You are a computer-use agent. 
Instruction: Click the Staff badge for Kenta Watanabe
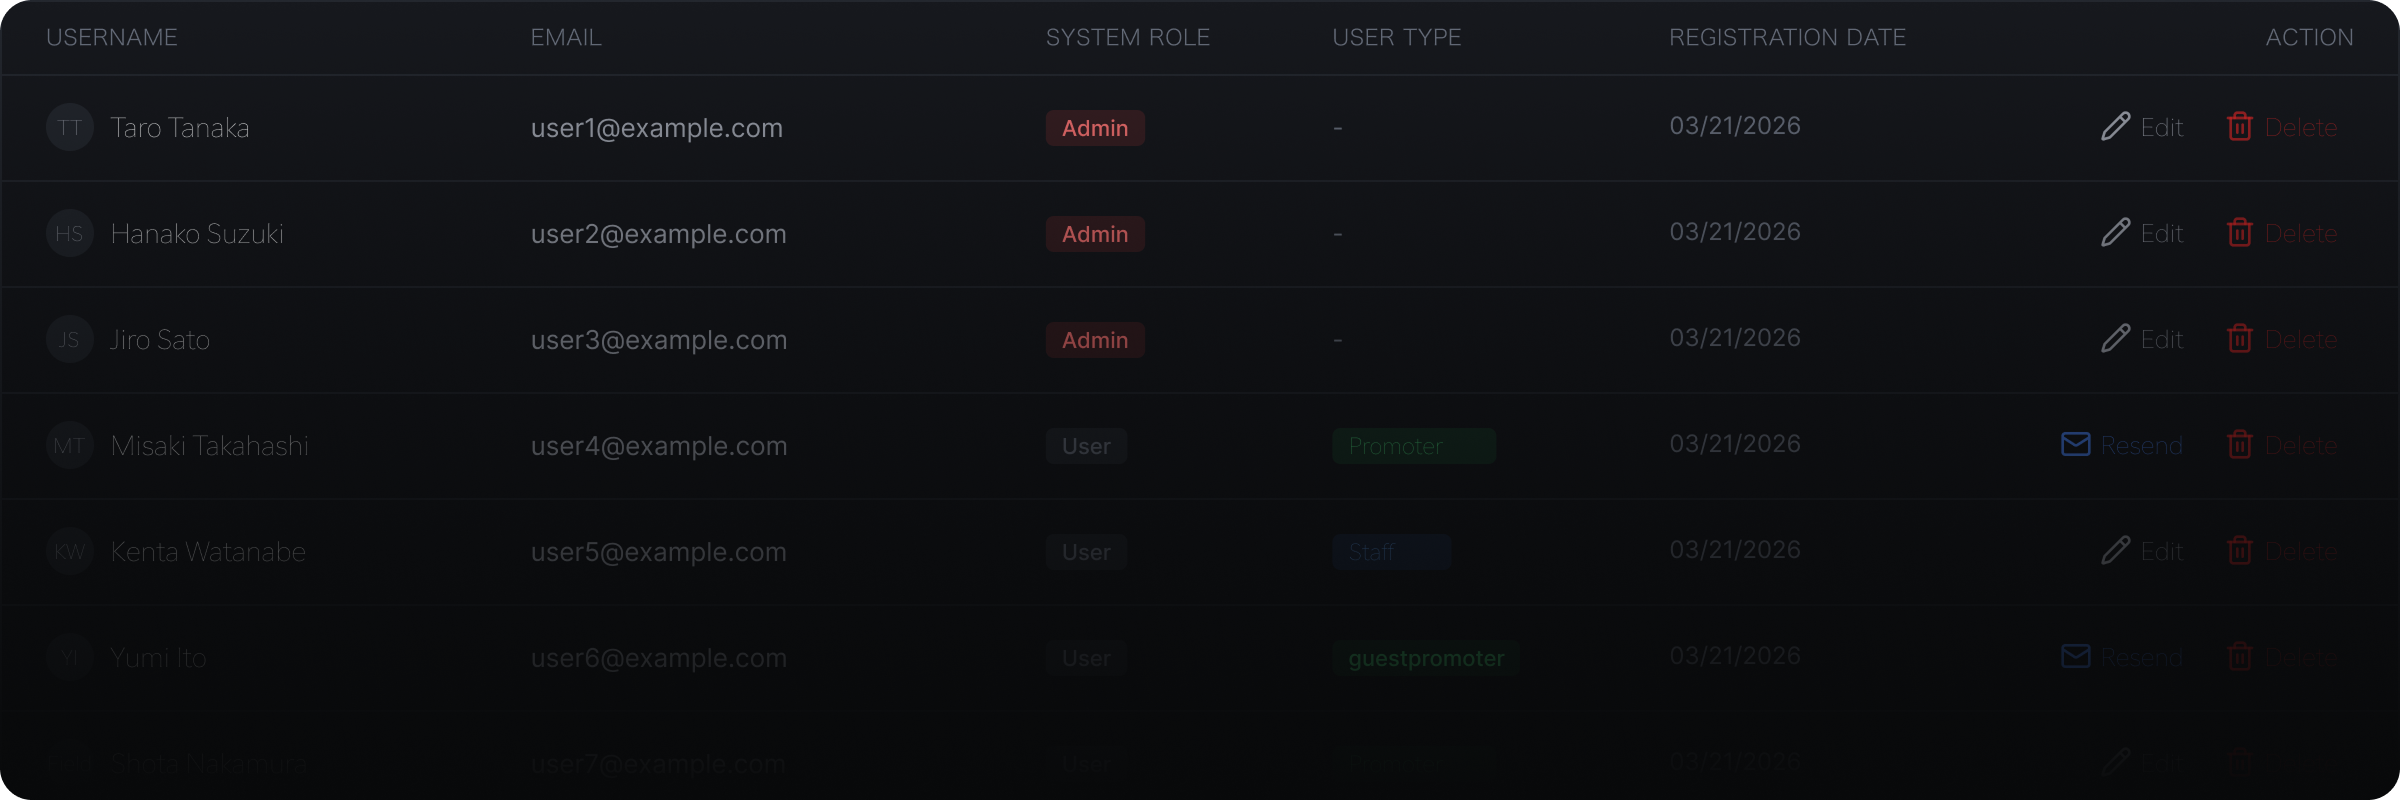coord(1391,552)
